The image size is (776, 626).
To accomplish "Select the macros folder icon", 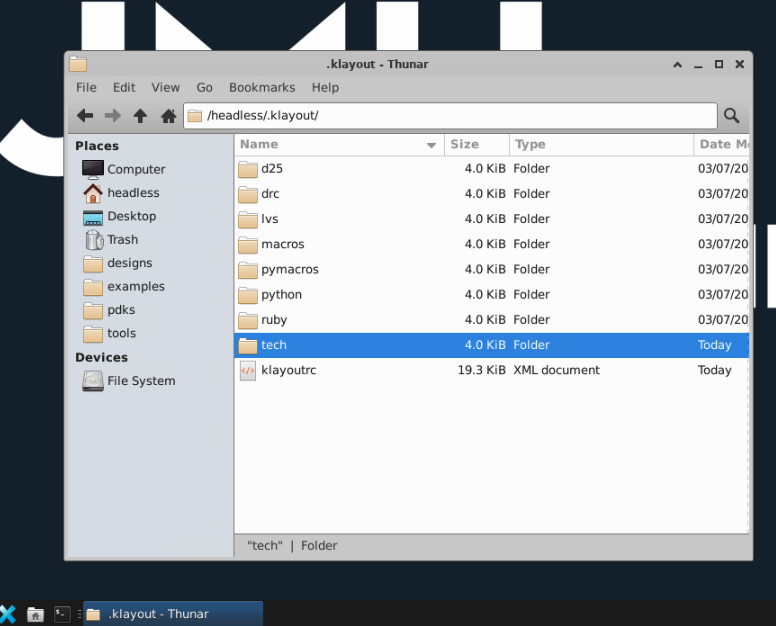I will [x=247, y=244].
